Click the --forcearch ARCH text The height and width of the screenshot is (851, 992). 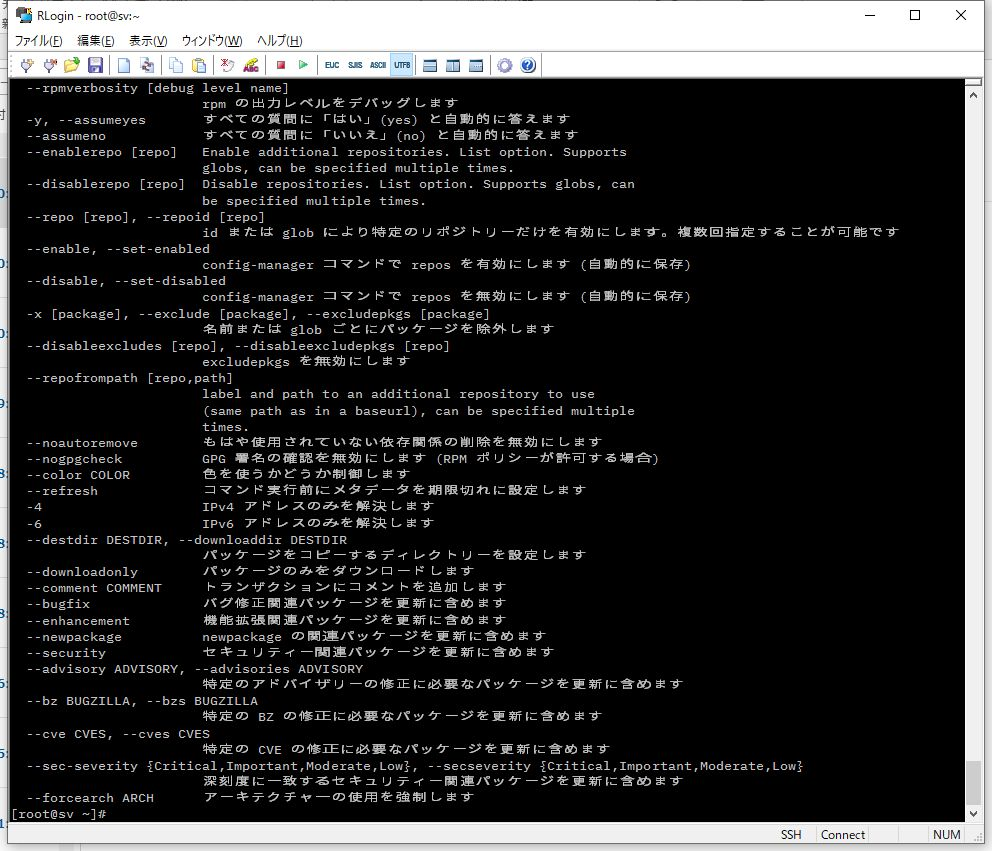pos(90,798)
